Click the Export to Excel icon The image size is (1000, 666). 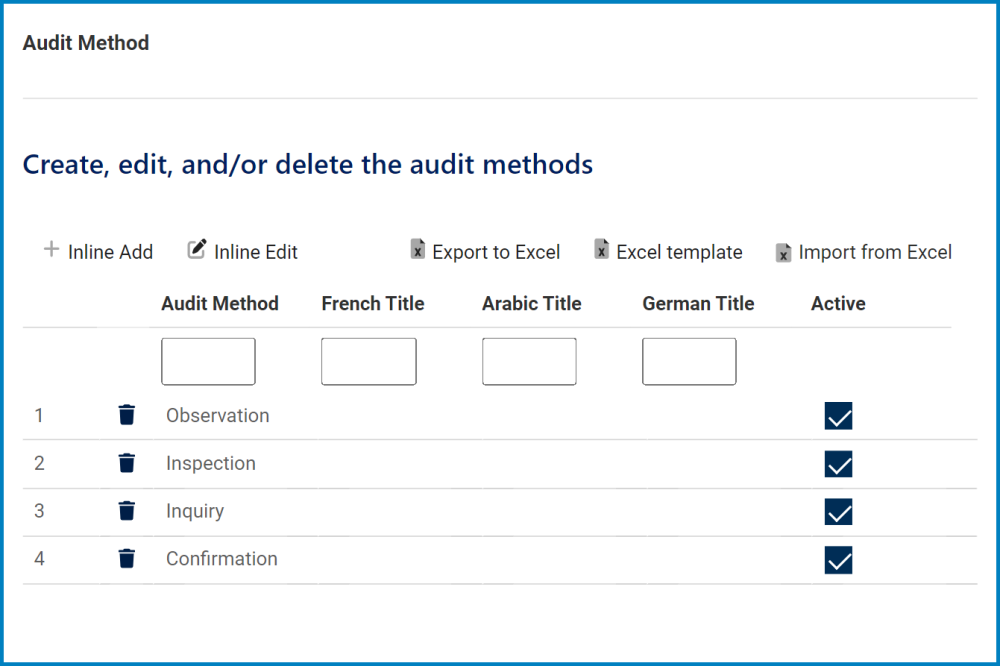[417, 251]
